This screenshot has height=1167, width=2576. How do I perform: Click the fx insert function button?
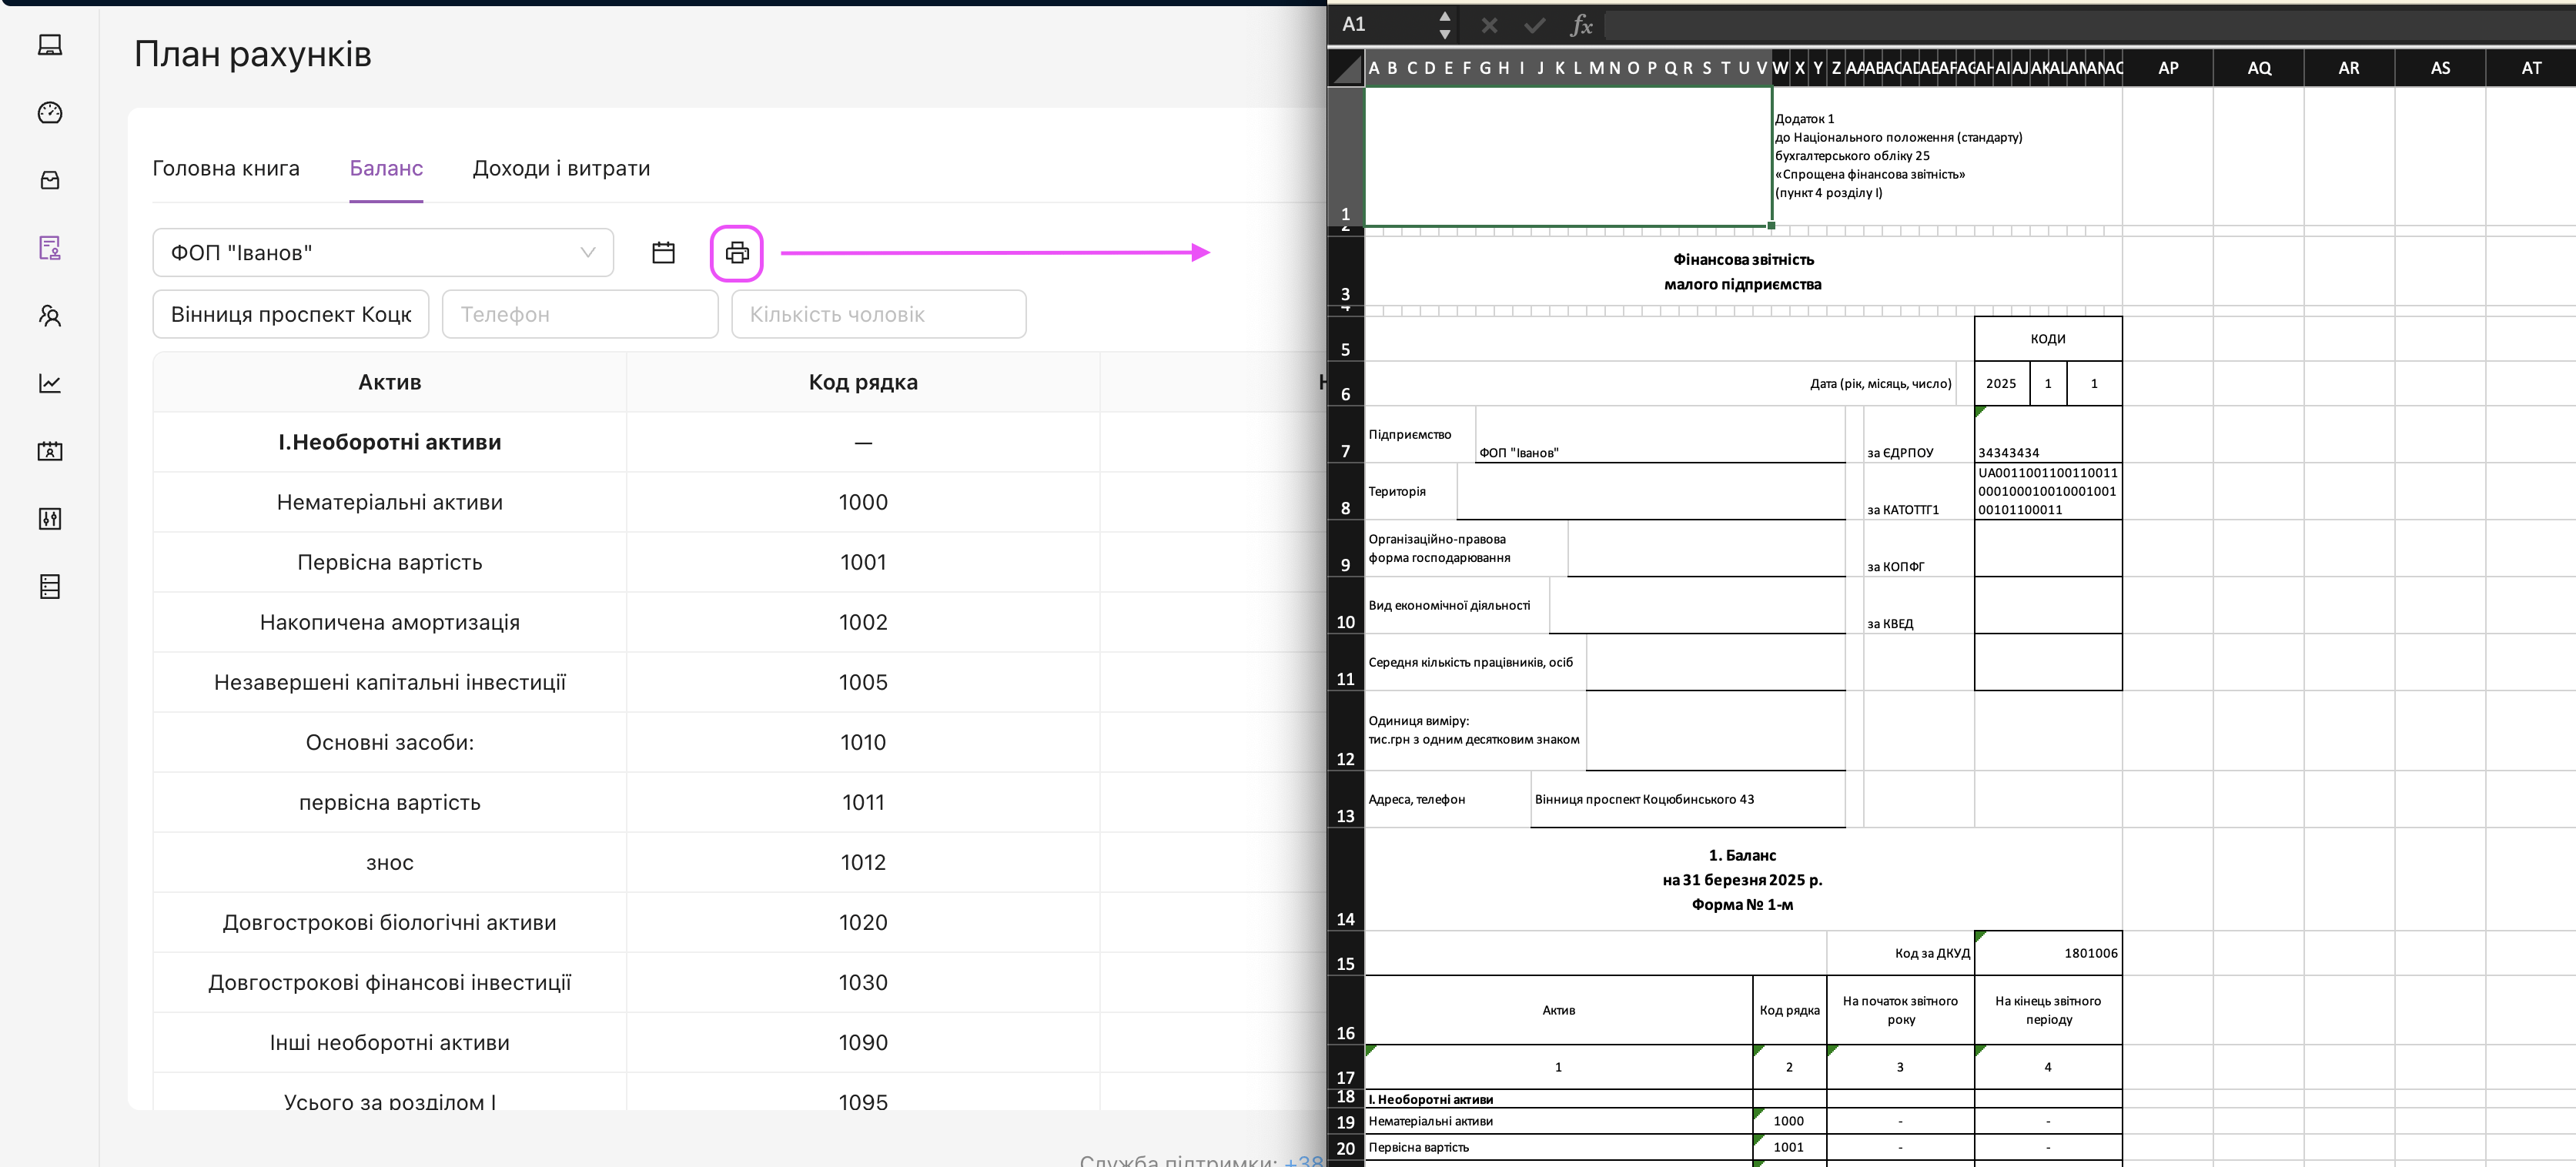point(1580,25)
